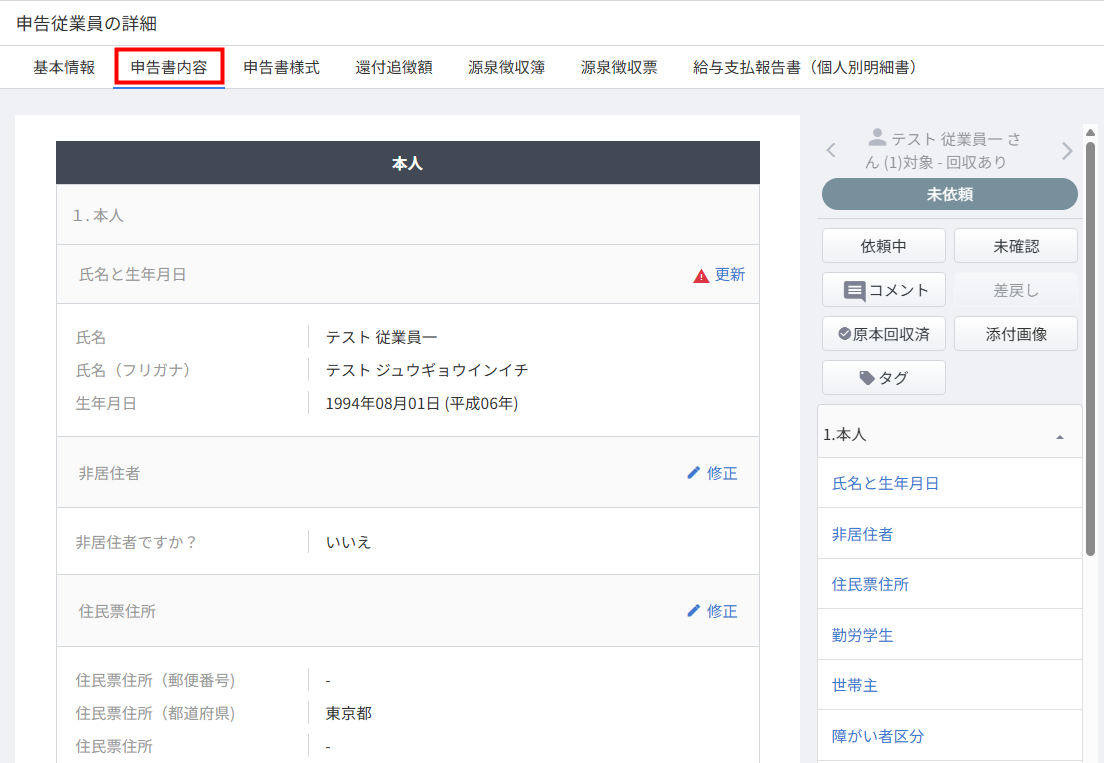Jump to 住民票住所 in sidebar list
Viewport: 1104px width, 763px height.
(x=870, y=584)
